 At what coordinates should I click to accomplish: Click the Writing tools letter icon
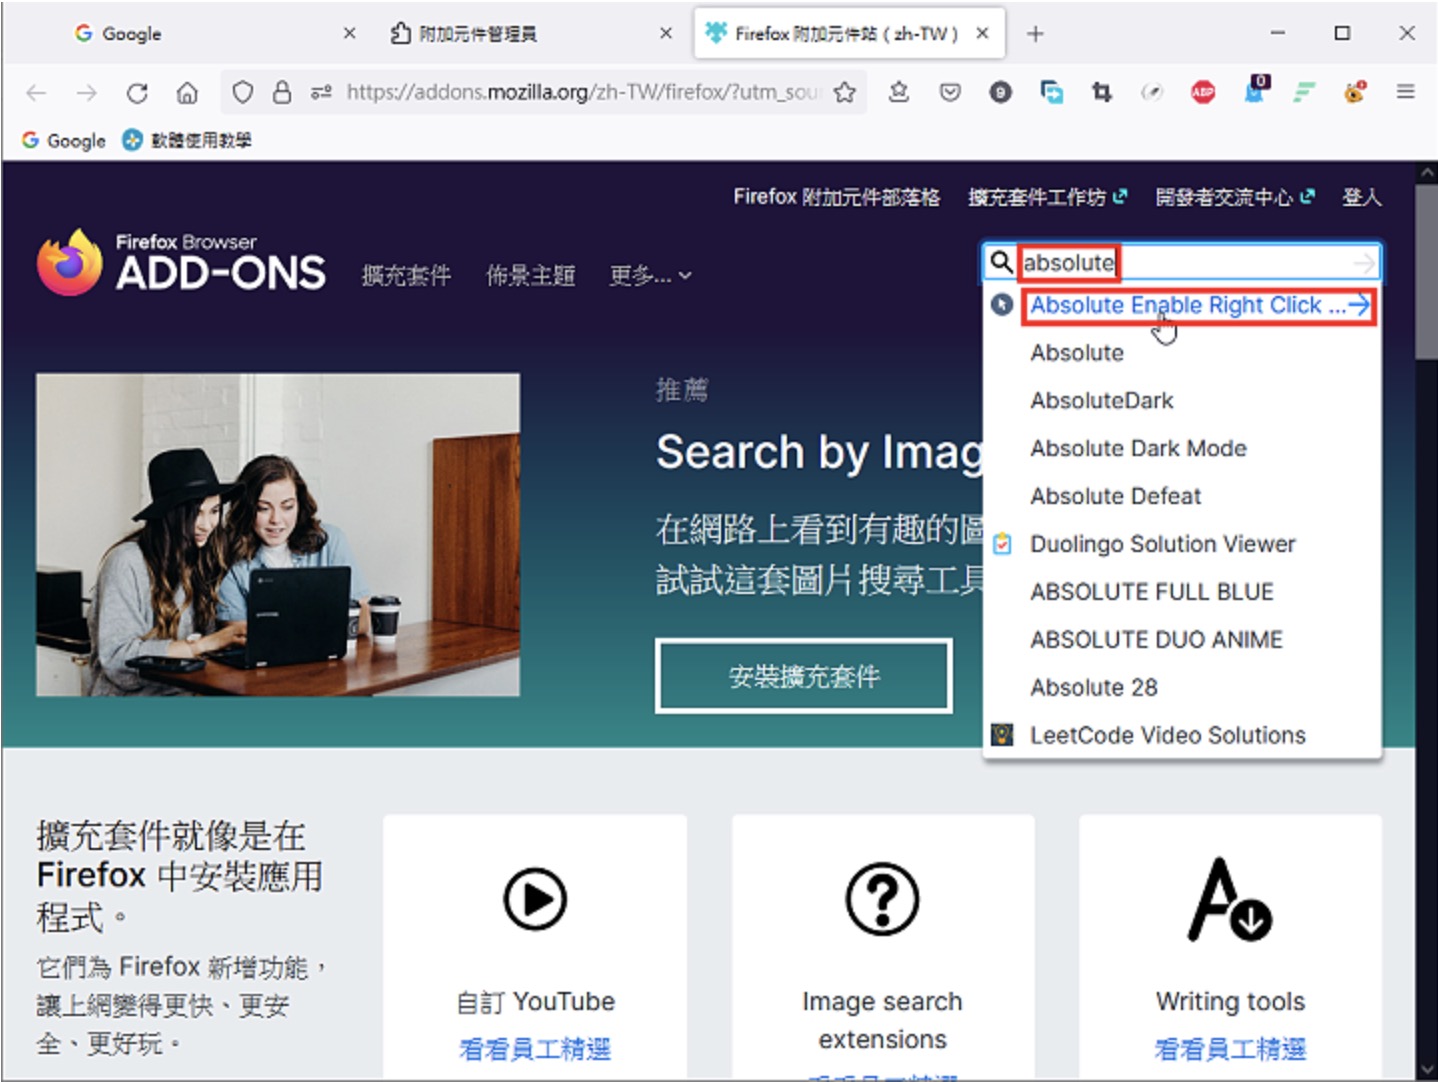click(x=1230, y=899)
